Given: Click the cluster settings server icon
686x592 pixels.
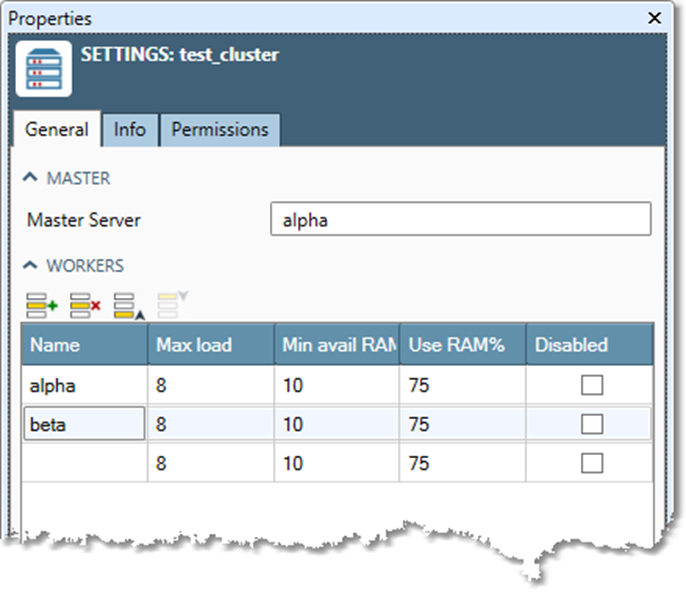Looking at the screenshot, I should pos(44,68).
